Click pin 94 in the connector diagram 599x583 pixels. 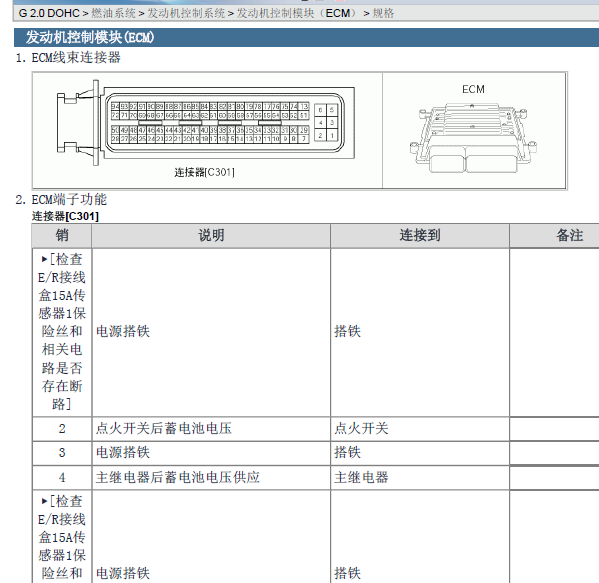(x=115, y=107)
